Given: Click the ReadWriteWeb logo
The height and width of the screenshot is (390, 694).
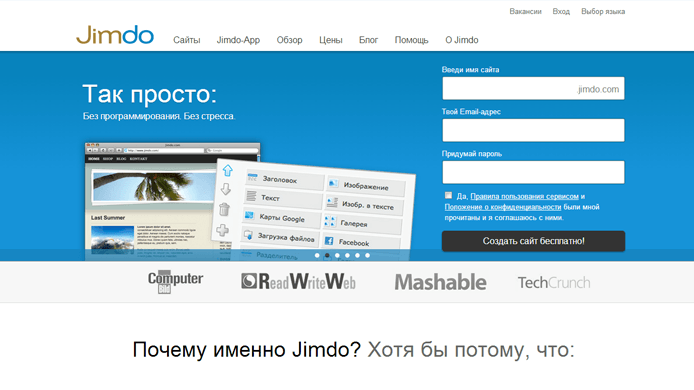Looking at the screenshot, I should click(x=298, y=282).
